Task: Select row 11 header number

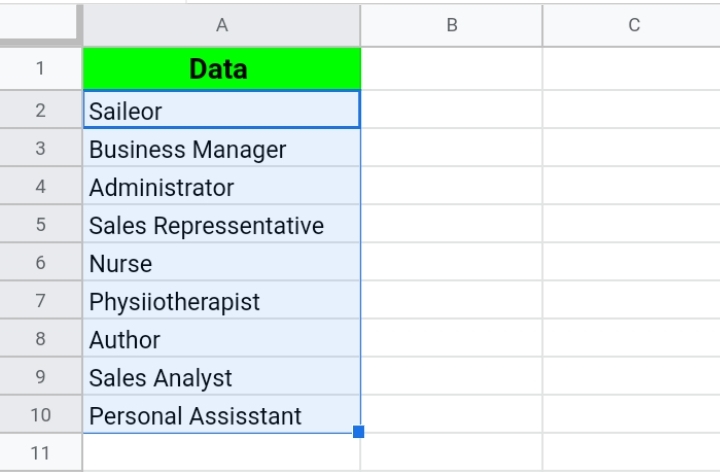Action: [40, 453]
